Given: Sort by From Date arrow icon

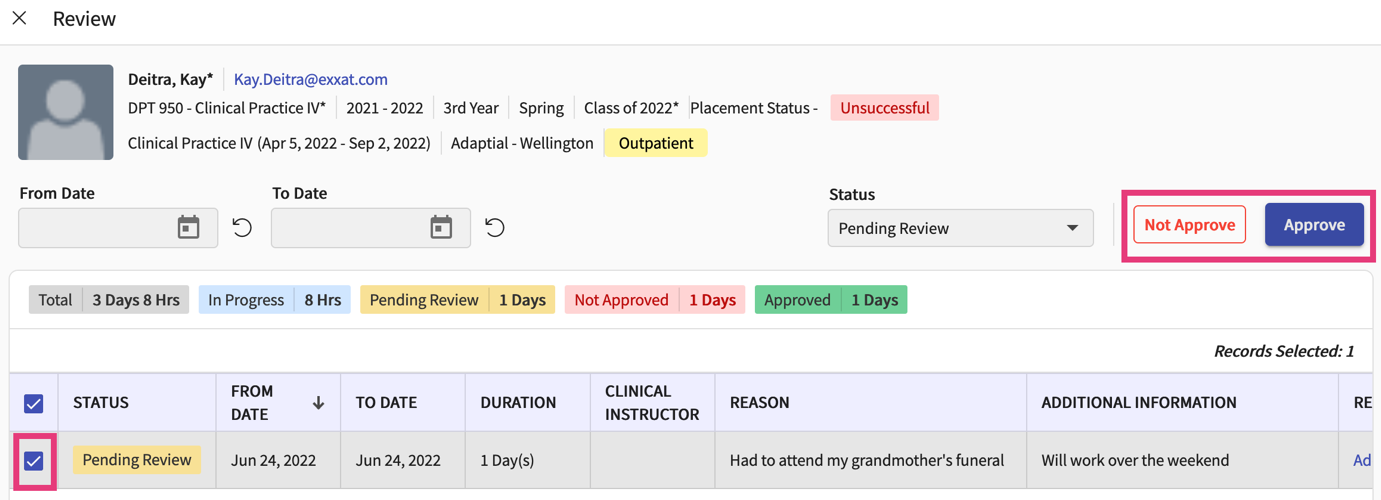Looking at the screenshot, I should (x=318, y=403).
